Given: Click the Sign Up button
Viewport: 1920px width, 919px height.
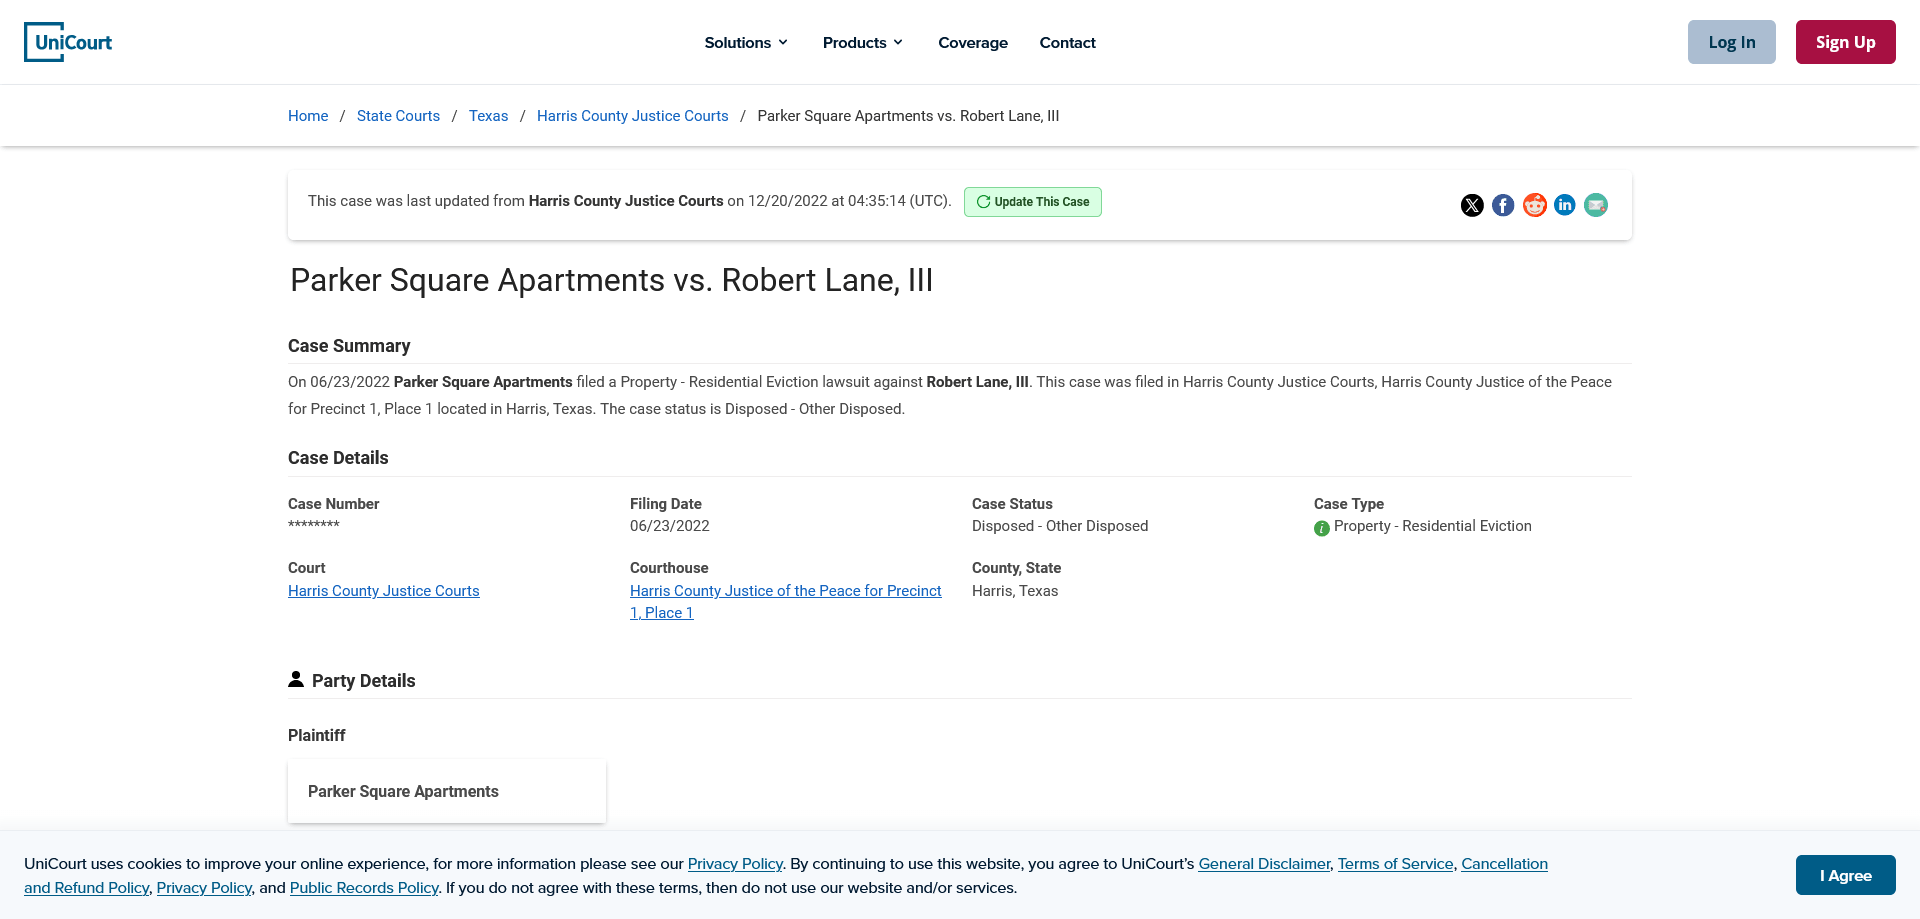Looking at the screenshot, I should (1846, 42).
